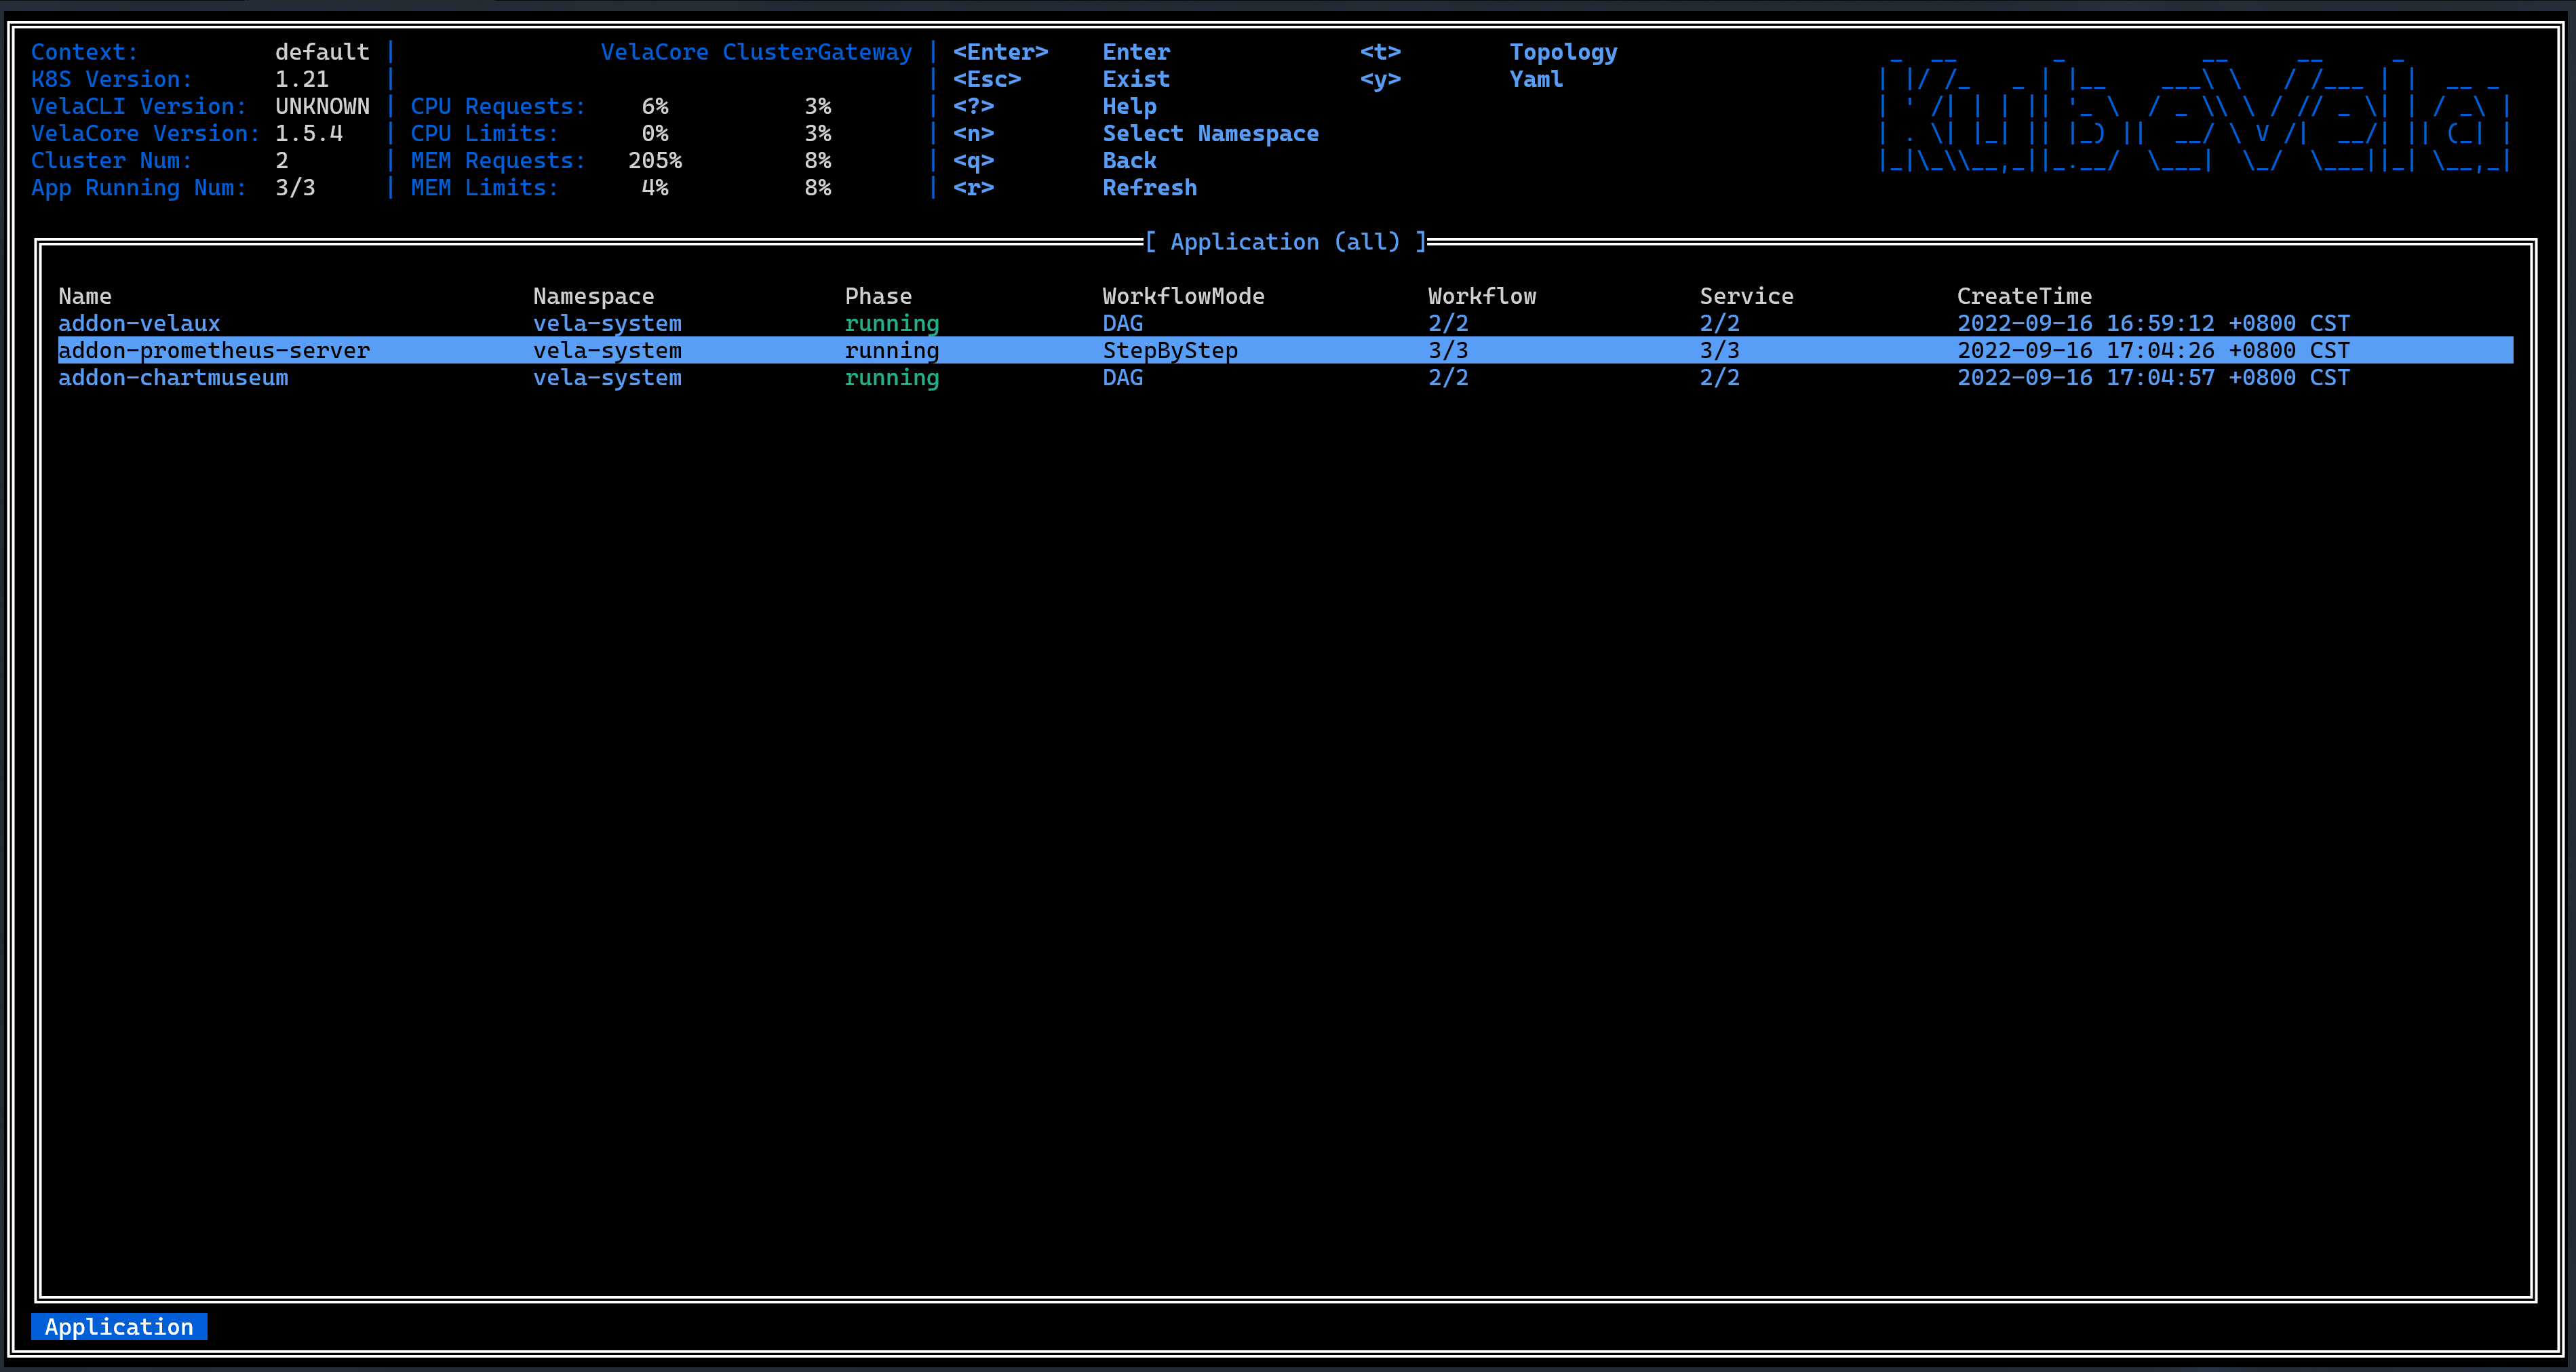Click the 3/3 Service cell
This screenshot has height=1372, width=2576.
pos(1719,350)
